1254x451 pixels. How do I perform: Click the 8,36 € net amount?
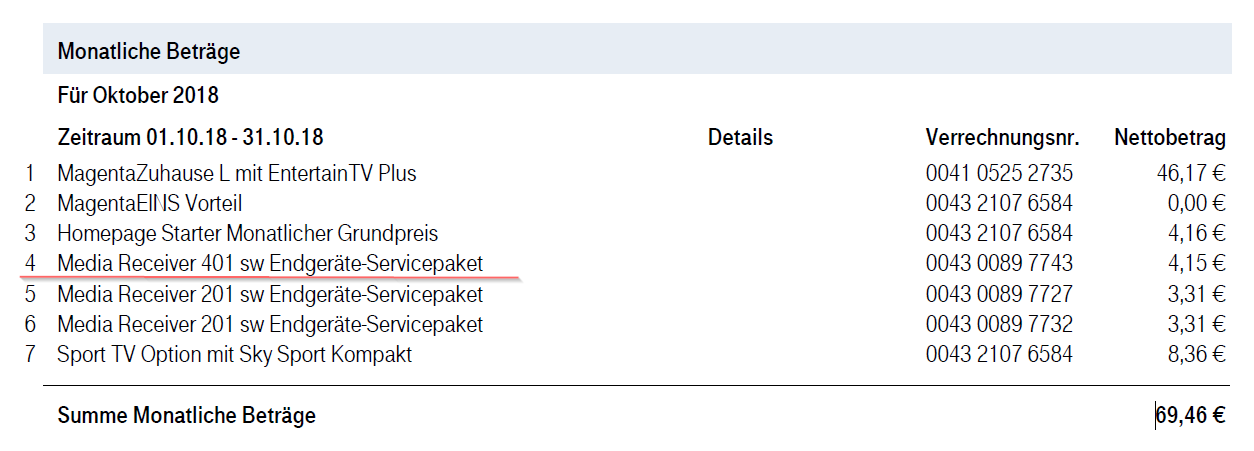point(1196,354)
